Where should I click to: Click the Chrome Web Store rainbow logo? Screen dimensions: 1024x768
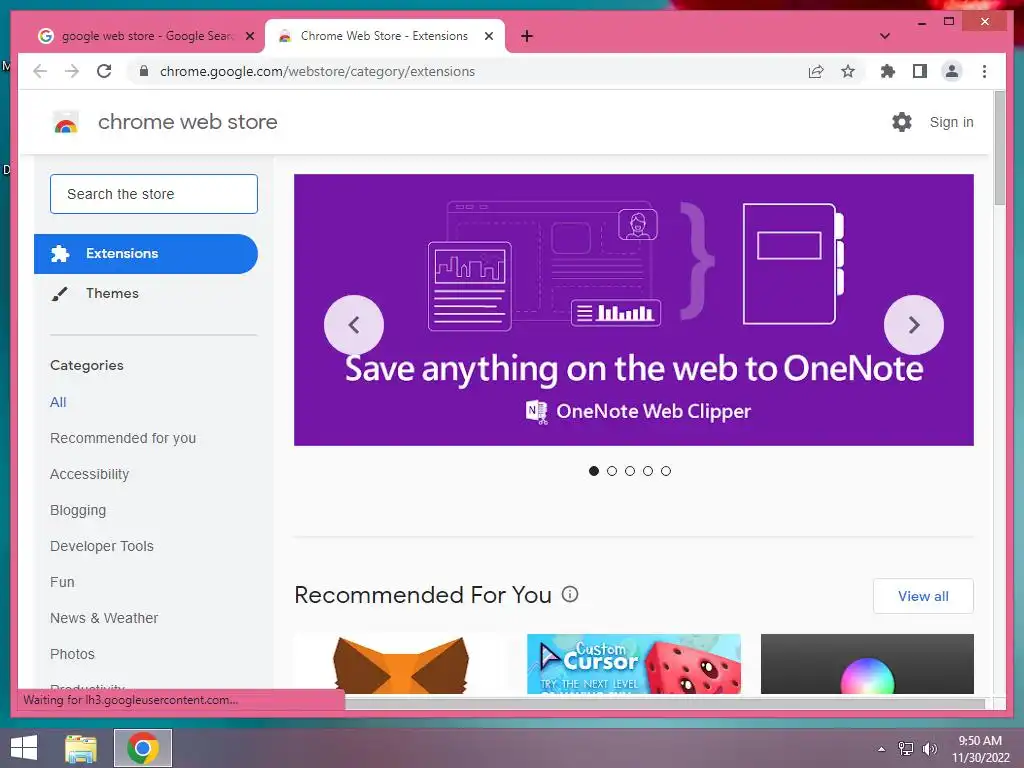click(x=65, y=122)
